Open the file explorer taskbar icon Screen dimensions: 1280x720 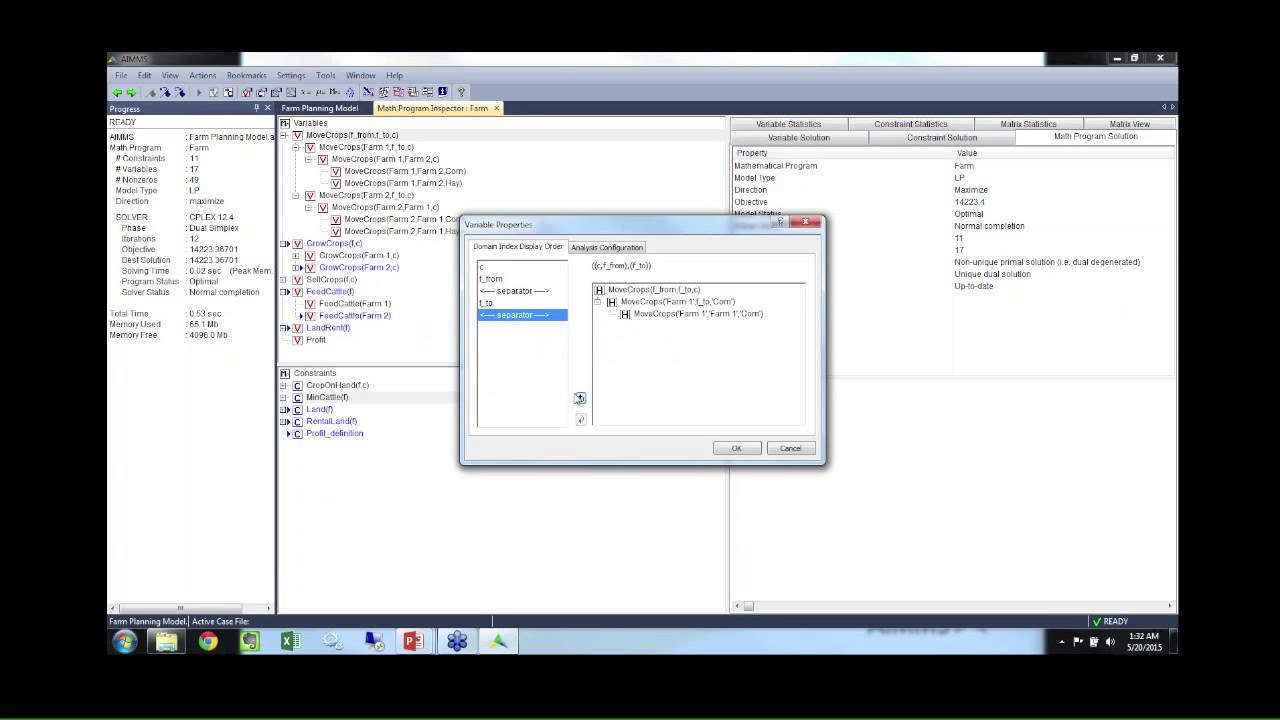click(x=166, y=641)
